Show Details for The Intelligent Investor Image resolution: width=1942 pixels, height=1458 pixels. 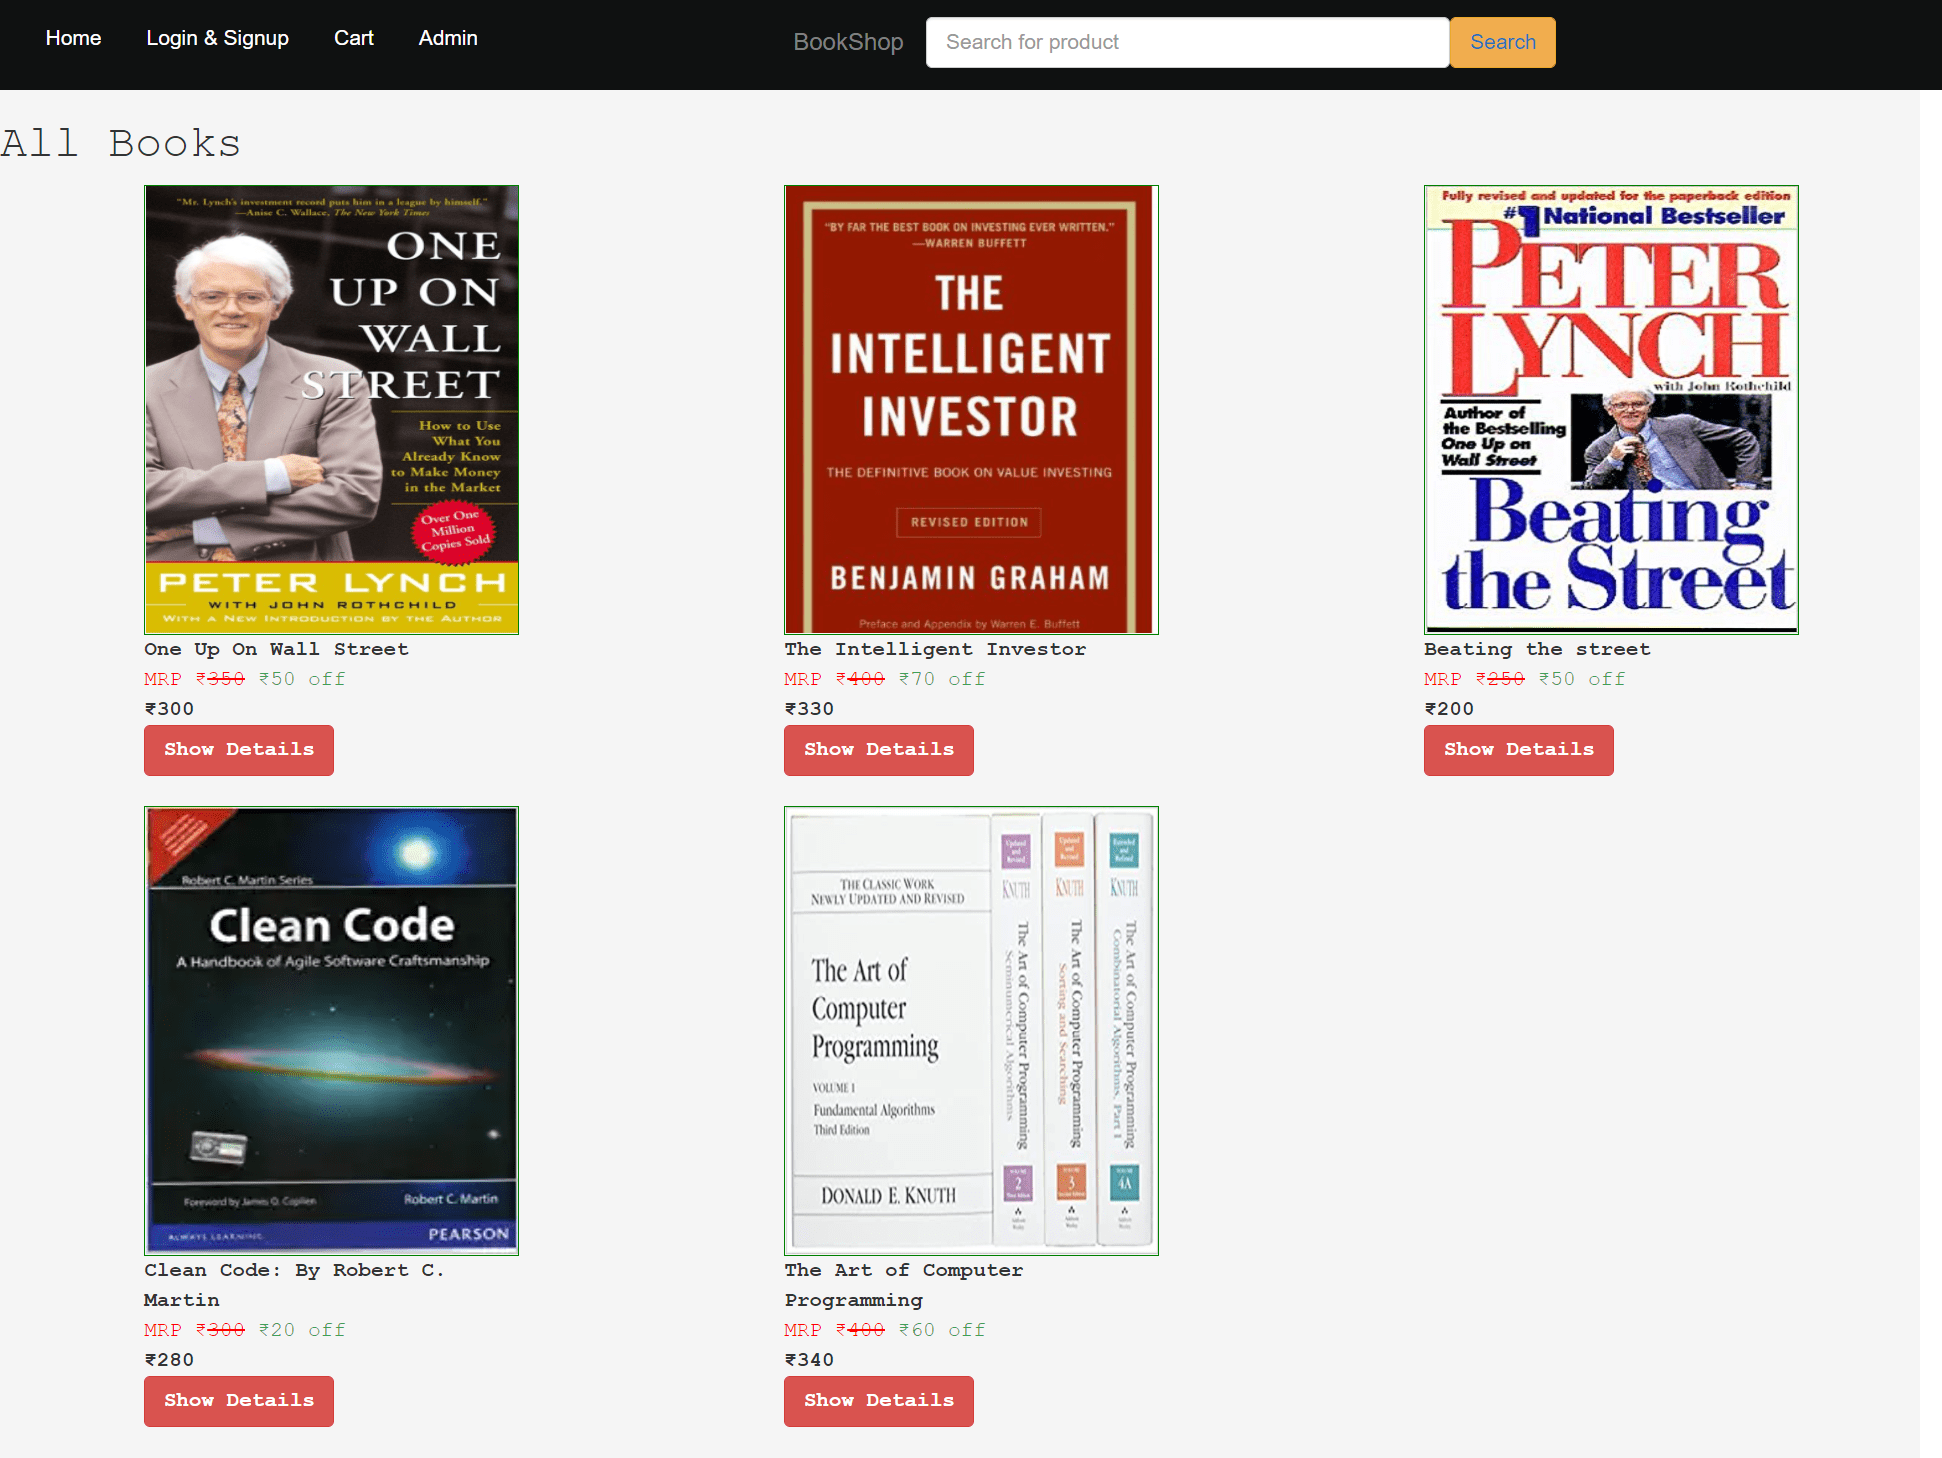[878, 750]
